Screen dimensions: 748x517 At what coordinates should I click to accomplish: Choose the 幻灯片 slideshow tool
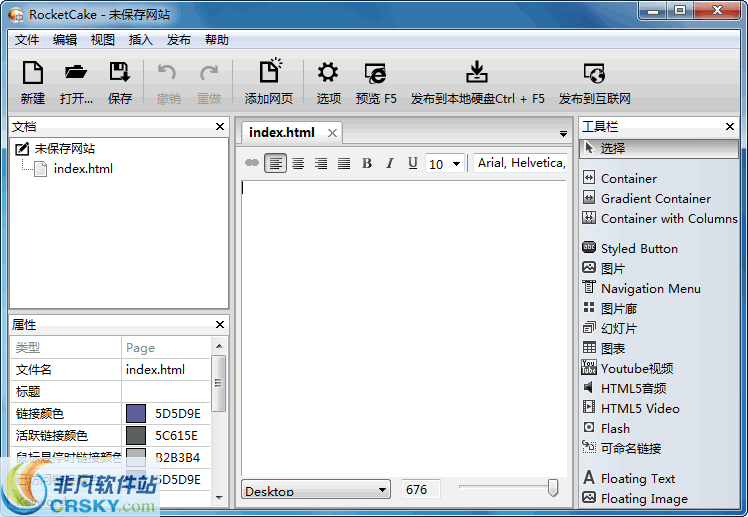[610, 329]
